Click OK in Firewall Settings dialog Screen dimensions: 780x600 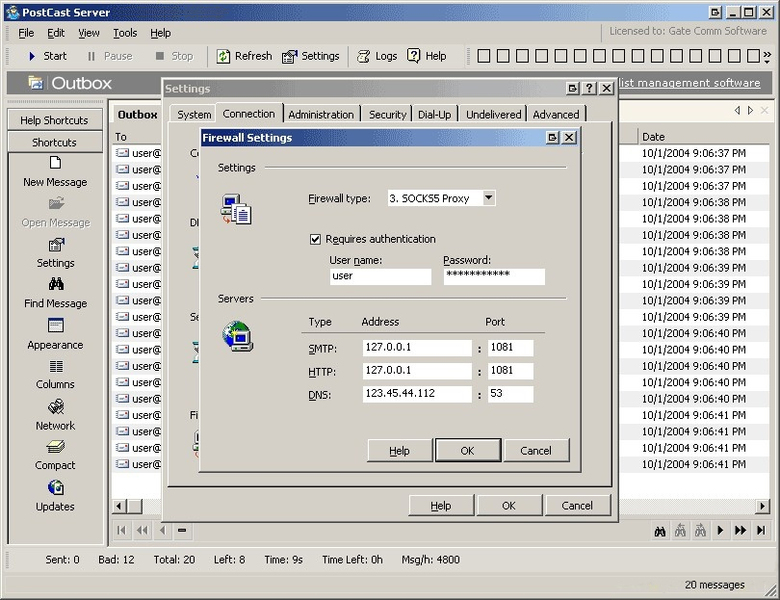(468, 450)
